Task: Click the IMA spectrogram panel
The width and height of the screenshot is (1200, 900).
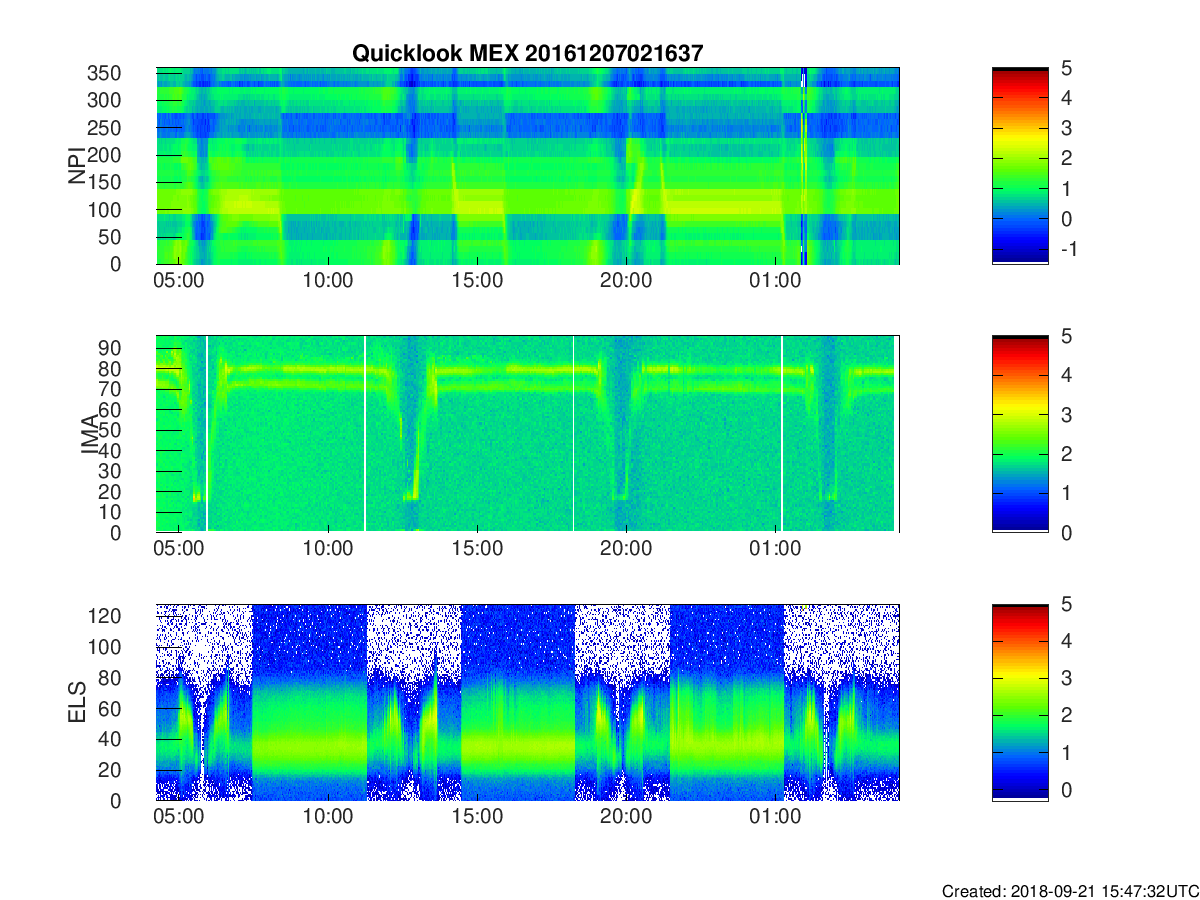Action: 528,434
